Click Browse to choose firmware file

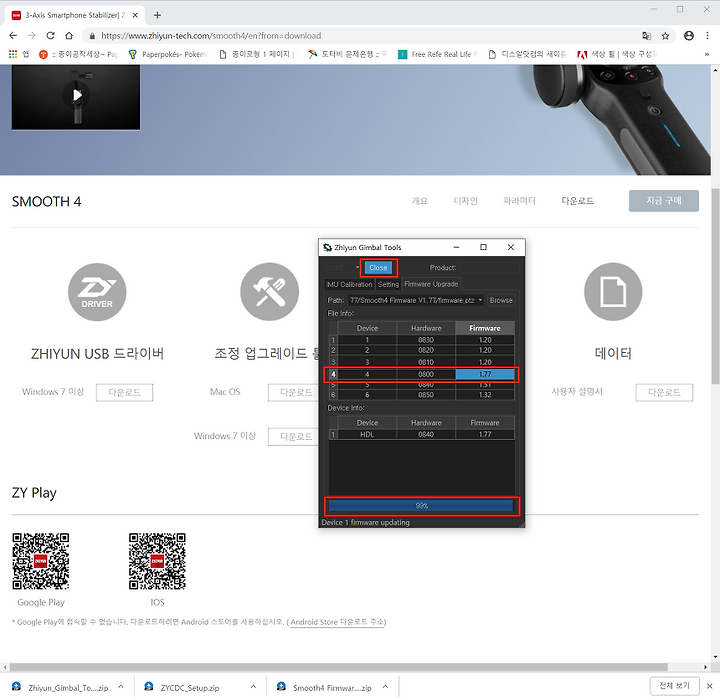tap(501, 300)
